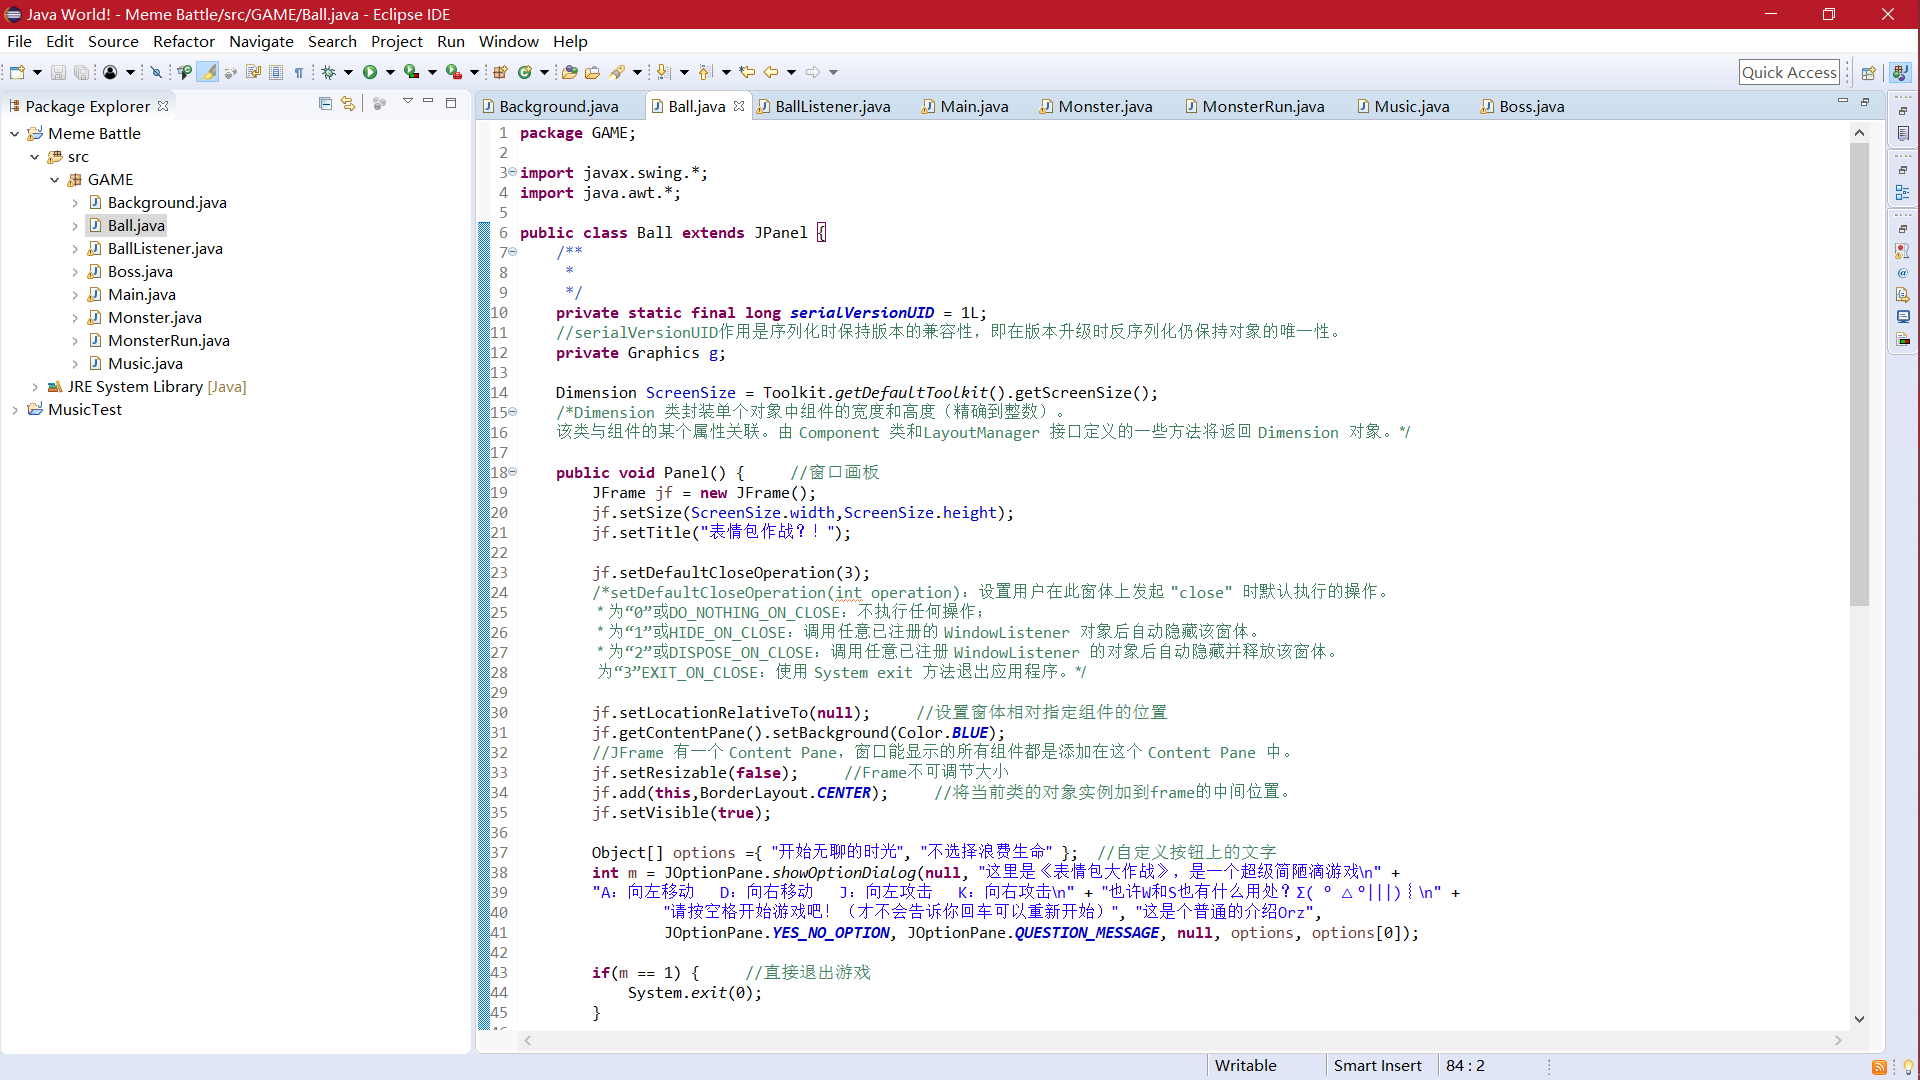Click the New Java Package icon
The image size is (1920, 1080).
500,72
